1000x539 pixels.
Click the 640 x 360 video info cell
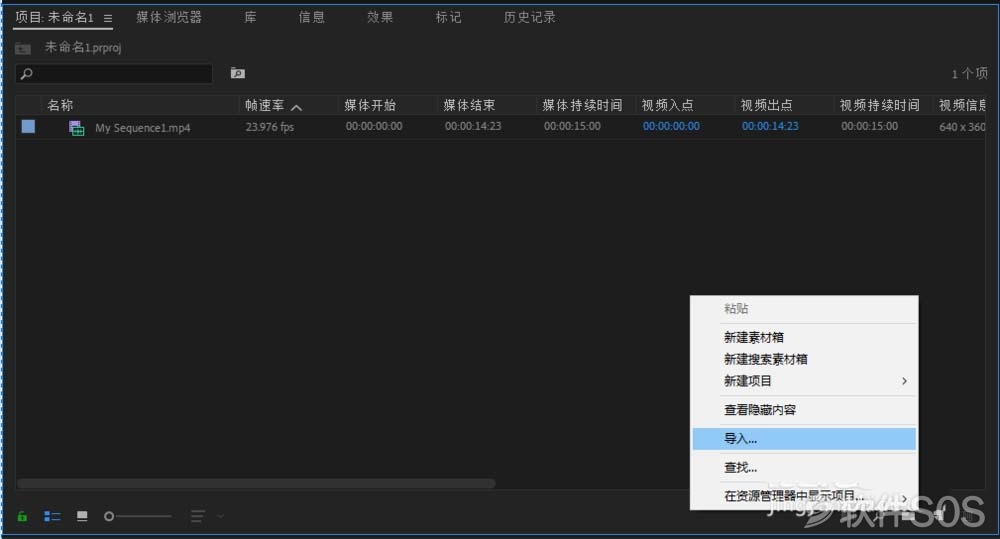(x=962, y=127)
